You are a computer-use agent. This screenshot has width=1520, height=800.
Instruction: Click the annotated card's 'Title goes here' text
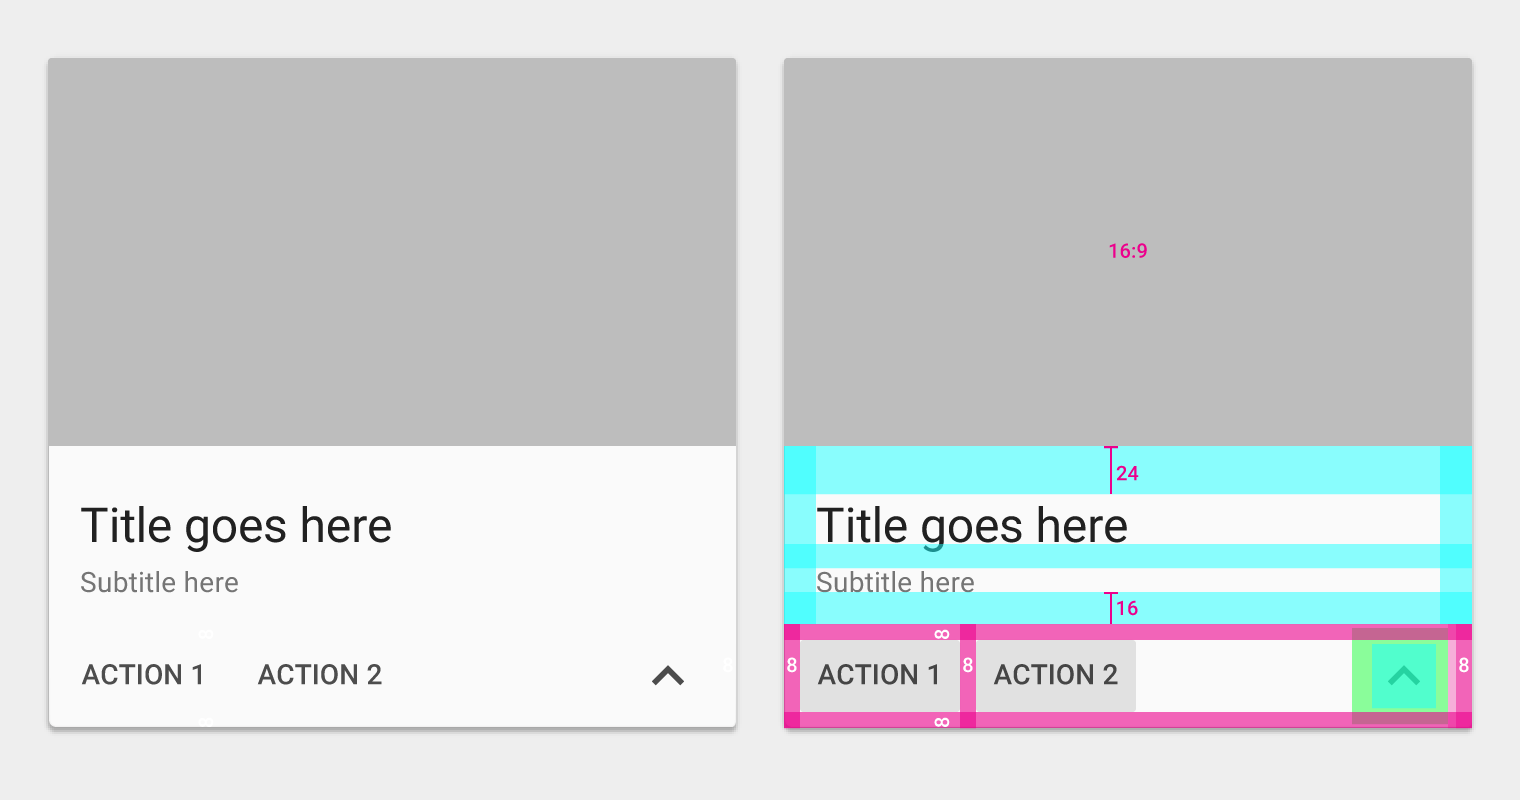972,526
